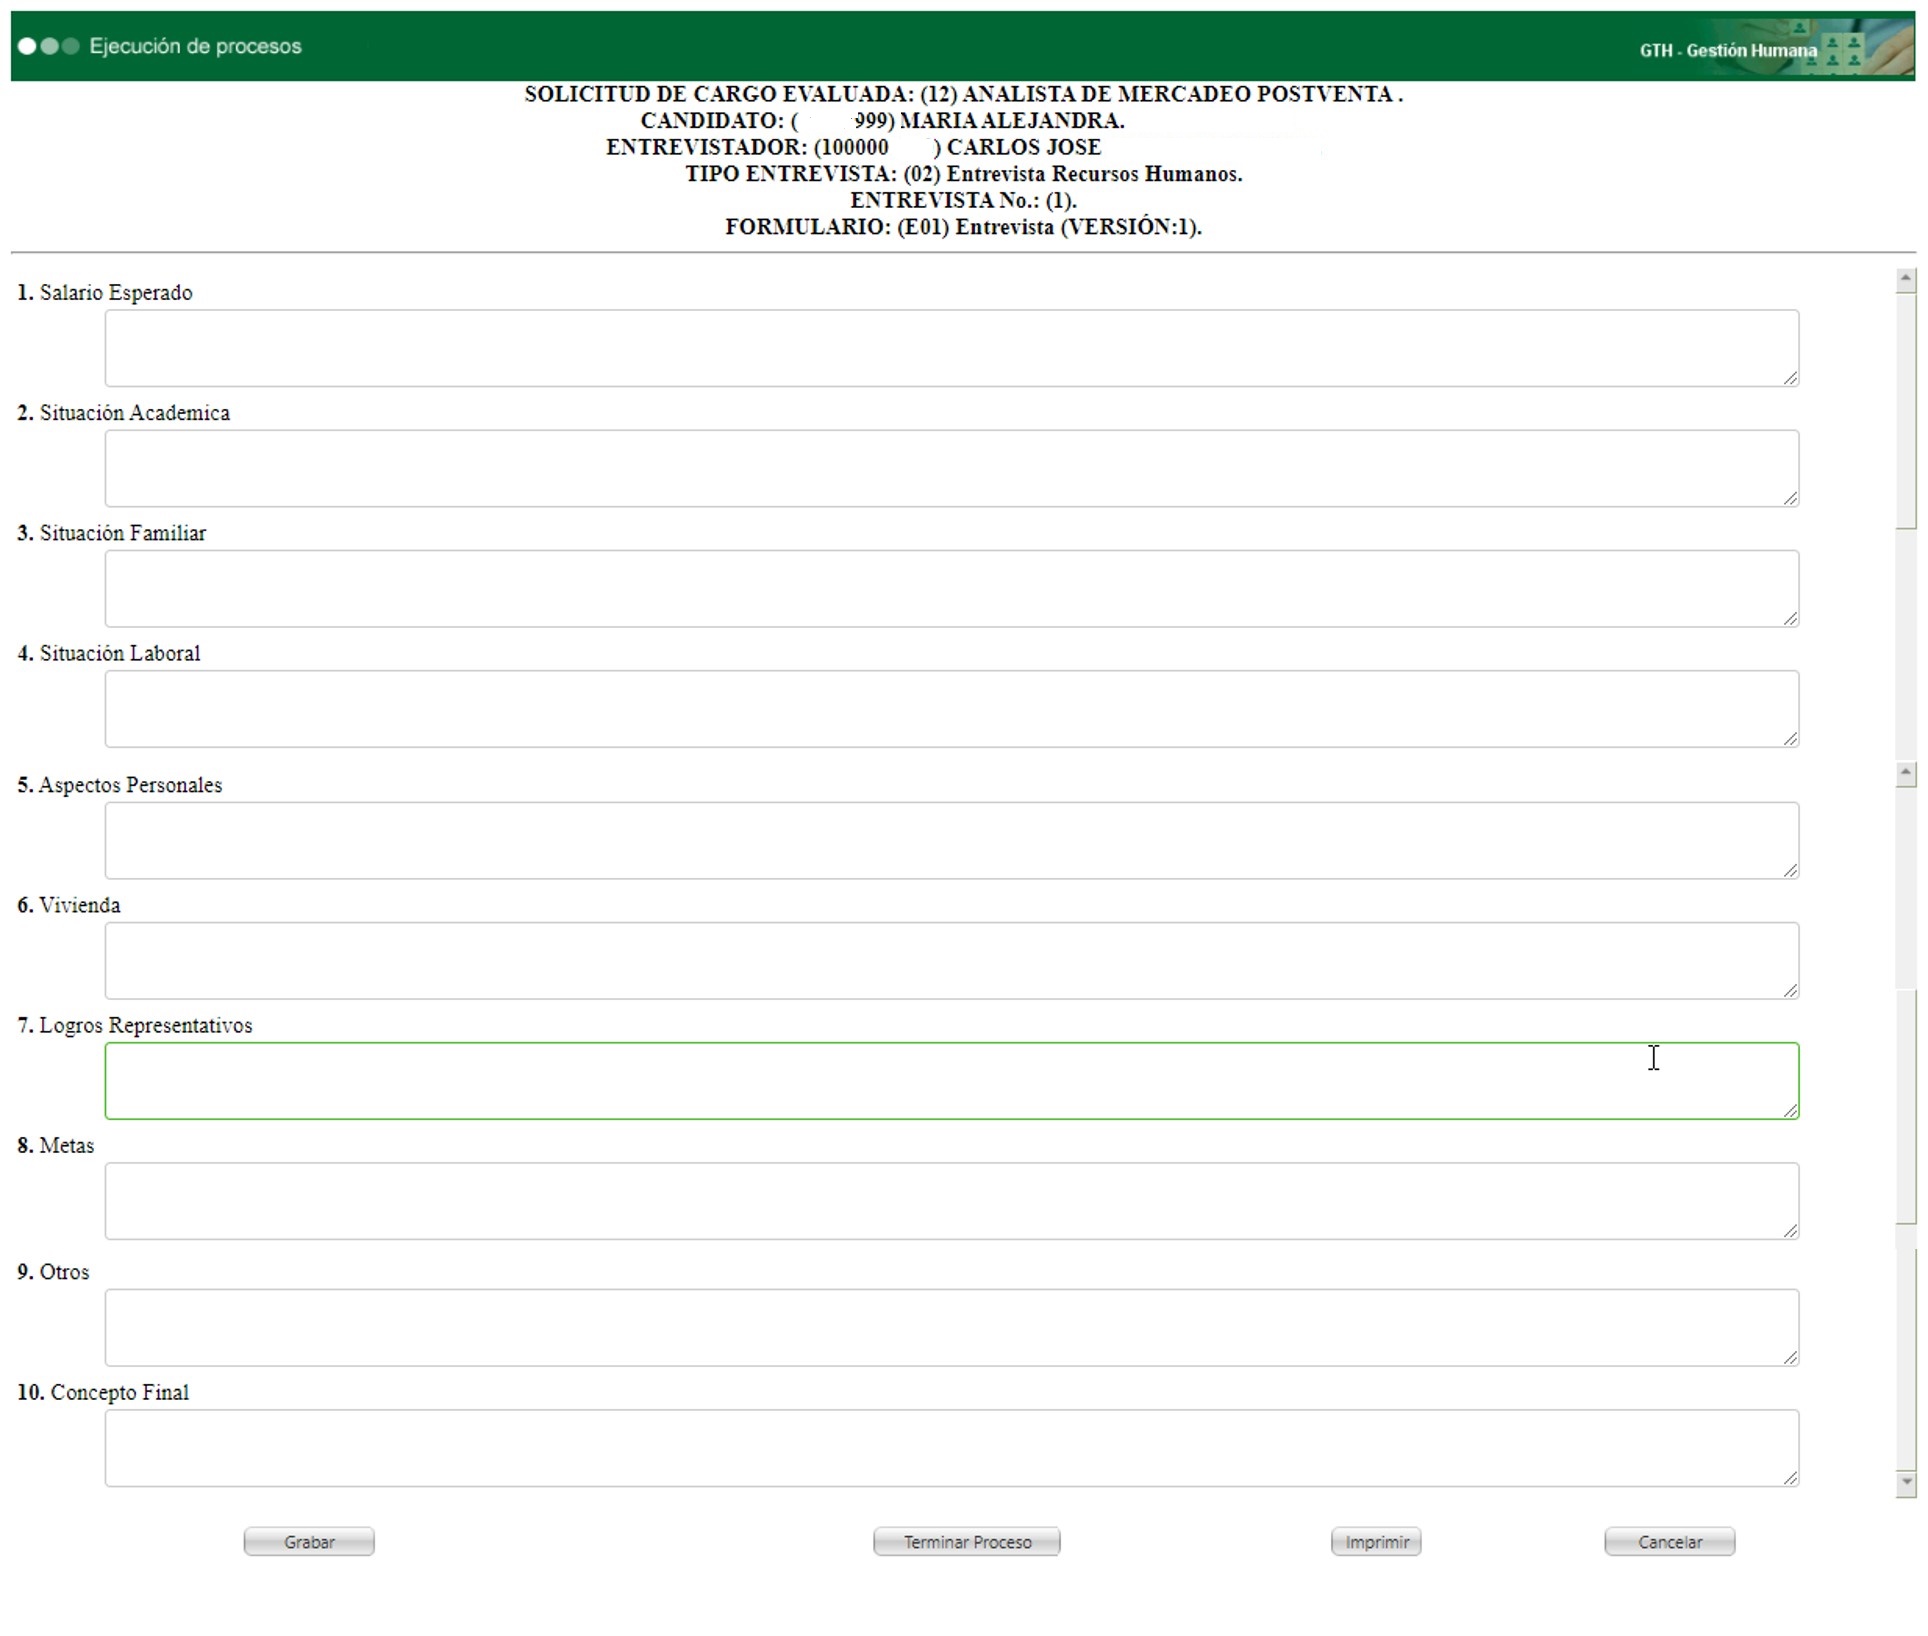Click the Vivienda text area
Image resolution: width=1928 pixels, height=1636 pixels.
click(951, 961)
